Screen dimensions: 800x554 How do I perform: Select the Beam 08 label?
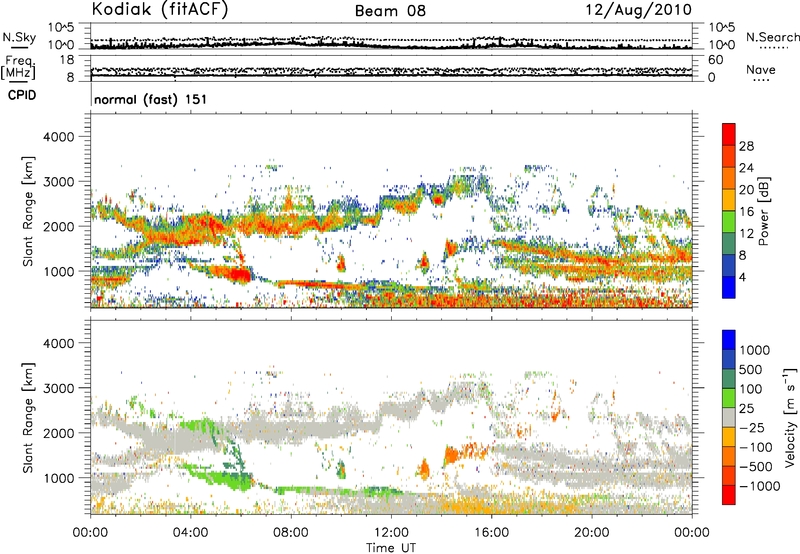[390, 11]
